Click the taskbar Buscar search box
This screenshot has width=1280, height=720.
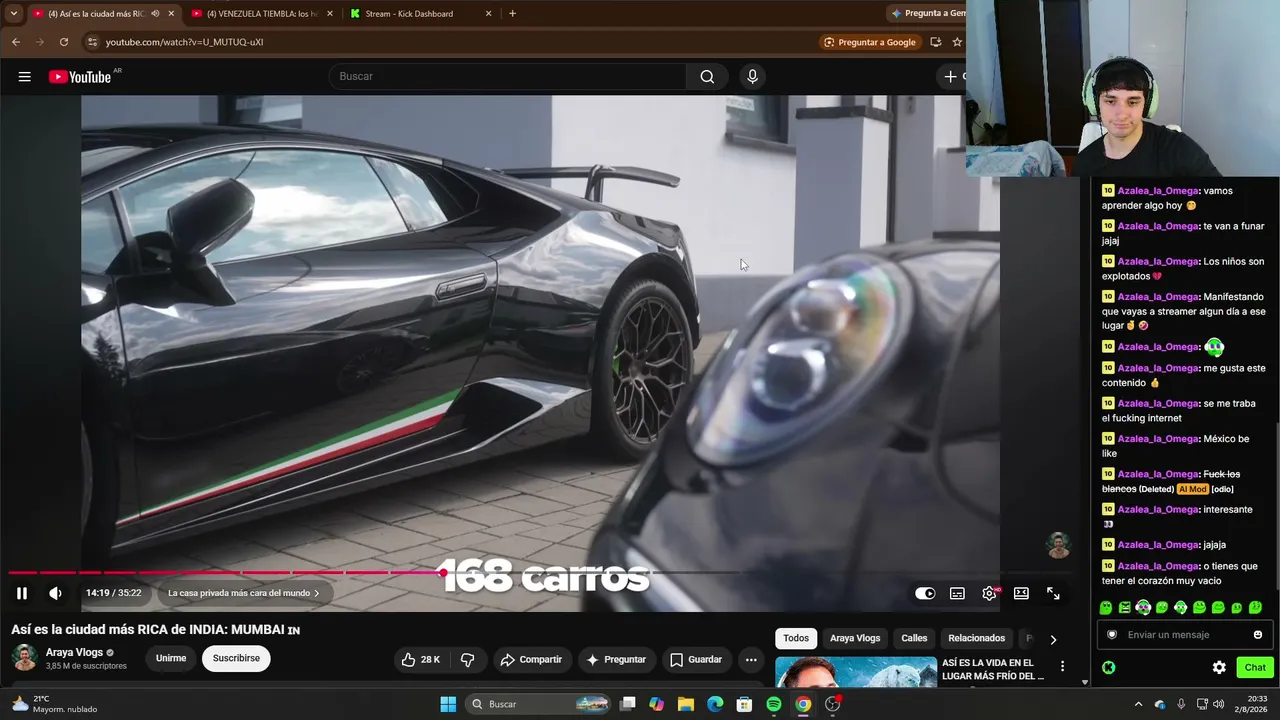tap(539, 704)
